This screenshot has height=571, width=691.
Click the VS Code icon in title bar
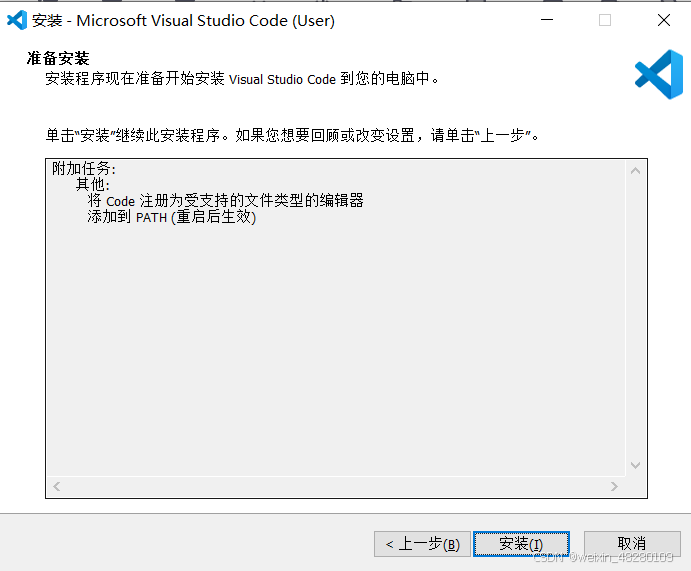pyautogui.click(x=17, y=20)
